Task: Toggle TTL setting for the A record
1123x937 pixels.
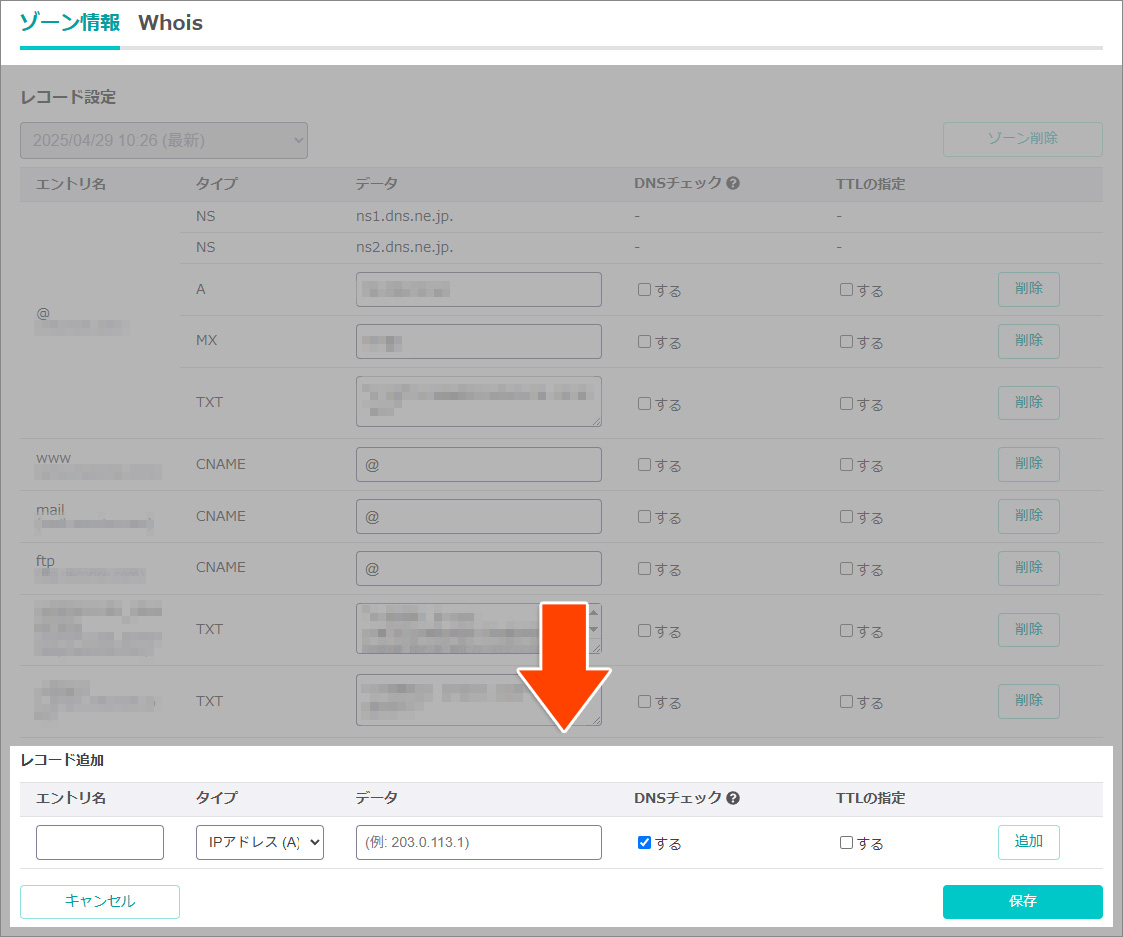Action: 847,289
